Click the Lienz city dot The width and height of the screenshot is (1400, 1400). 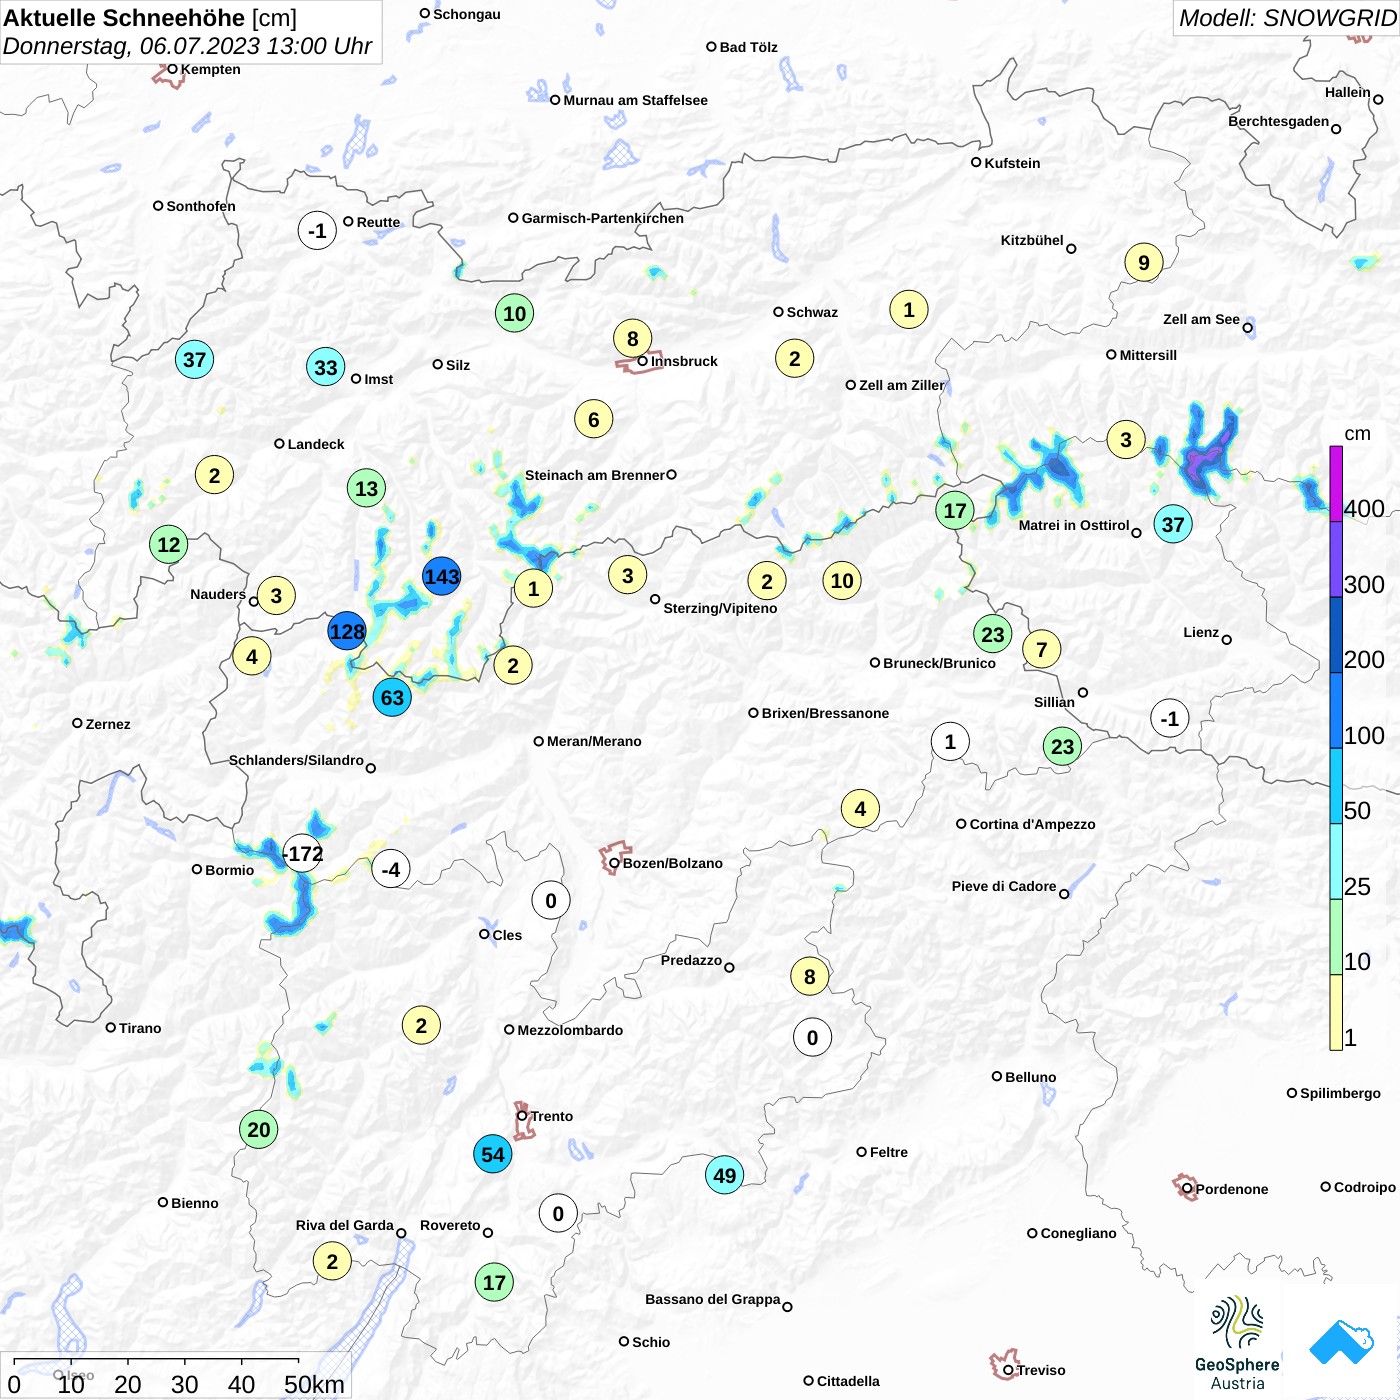(1227, 640)
